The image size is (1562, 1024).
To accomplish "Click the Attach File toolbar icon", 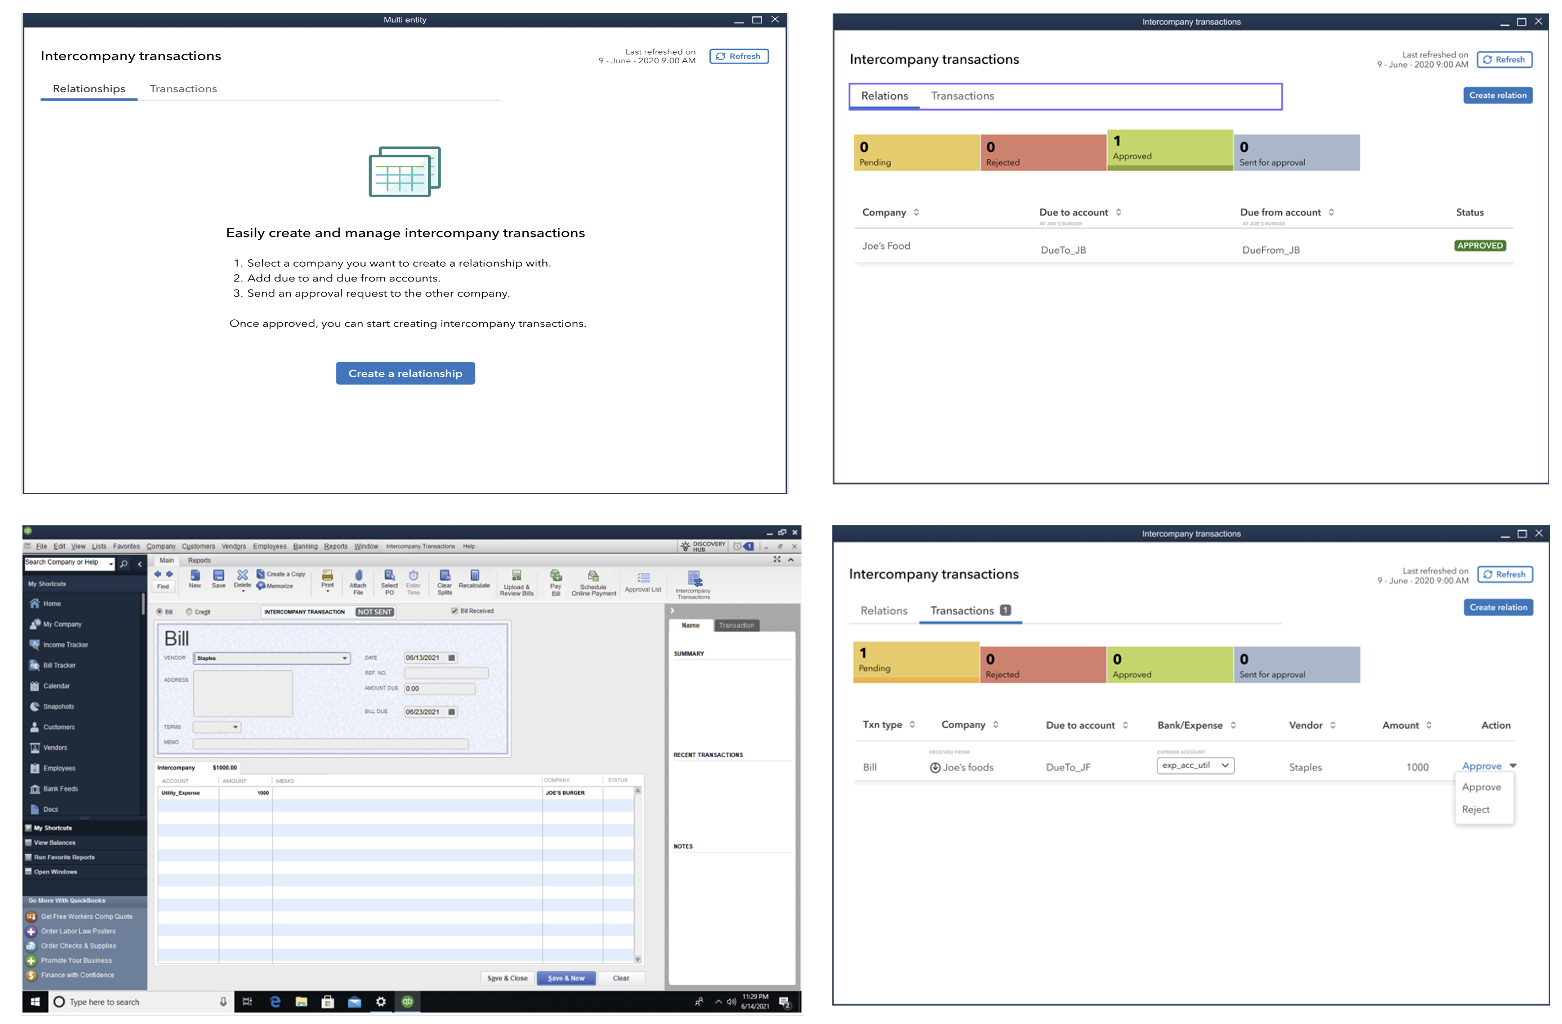I will pos(358,582).
